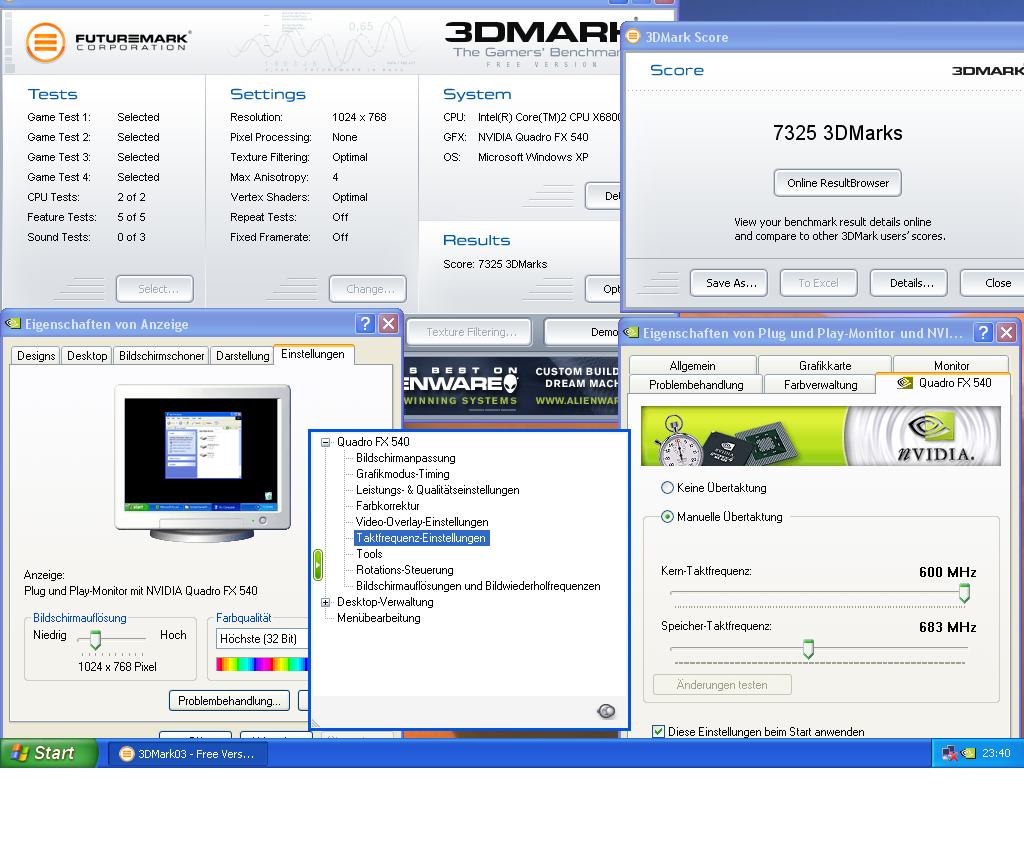Open score Details... button
This screenshot has width=1024, height=860.
908,283
